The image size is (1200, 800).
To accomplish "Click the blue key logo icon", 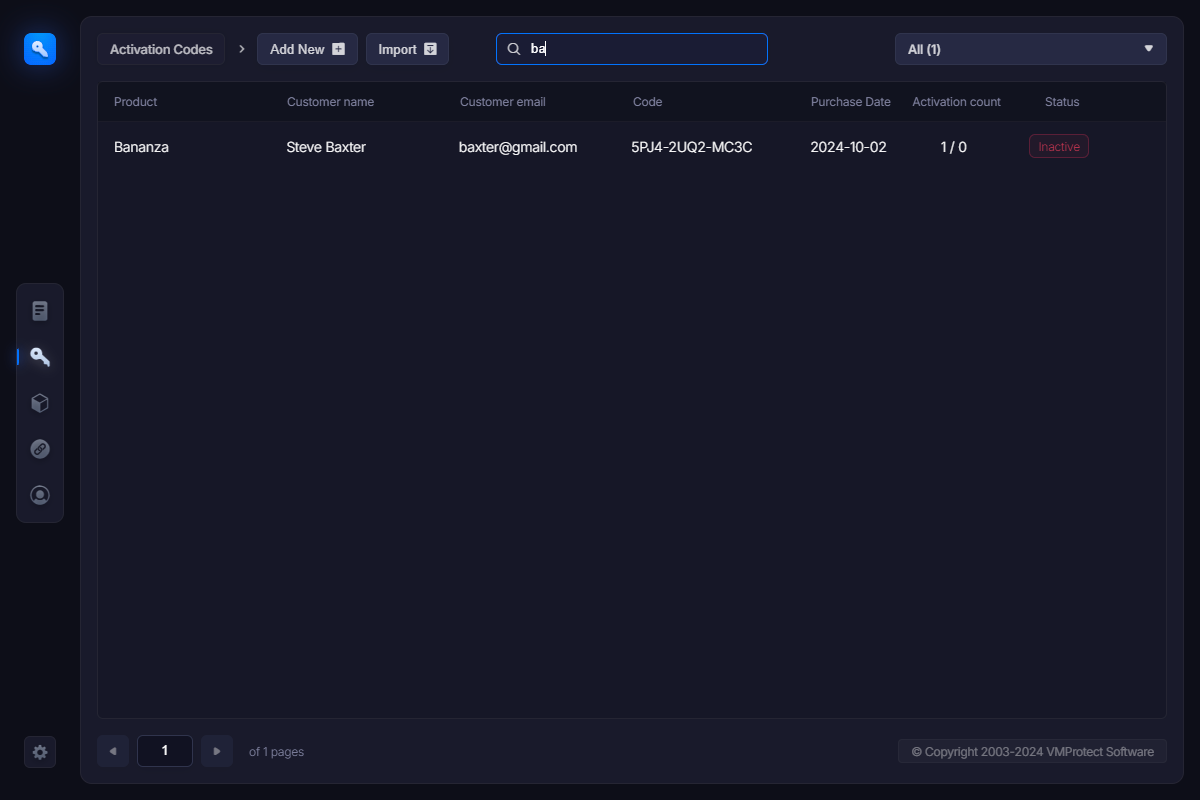I will click(x=40, y=49).
